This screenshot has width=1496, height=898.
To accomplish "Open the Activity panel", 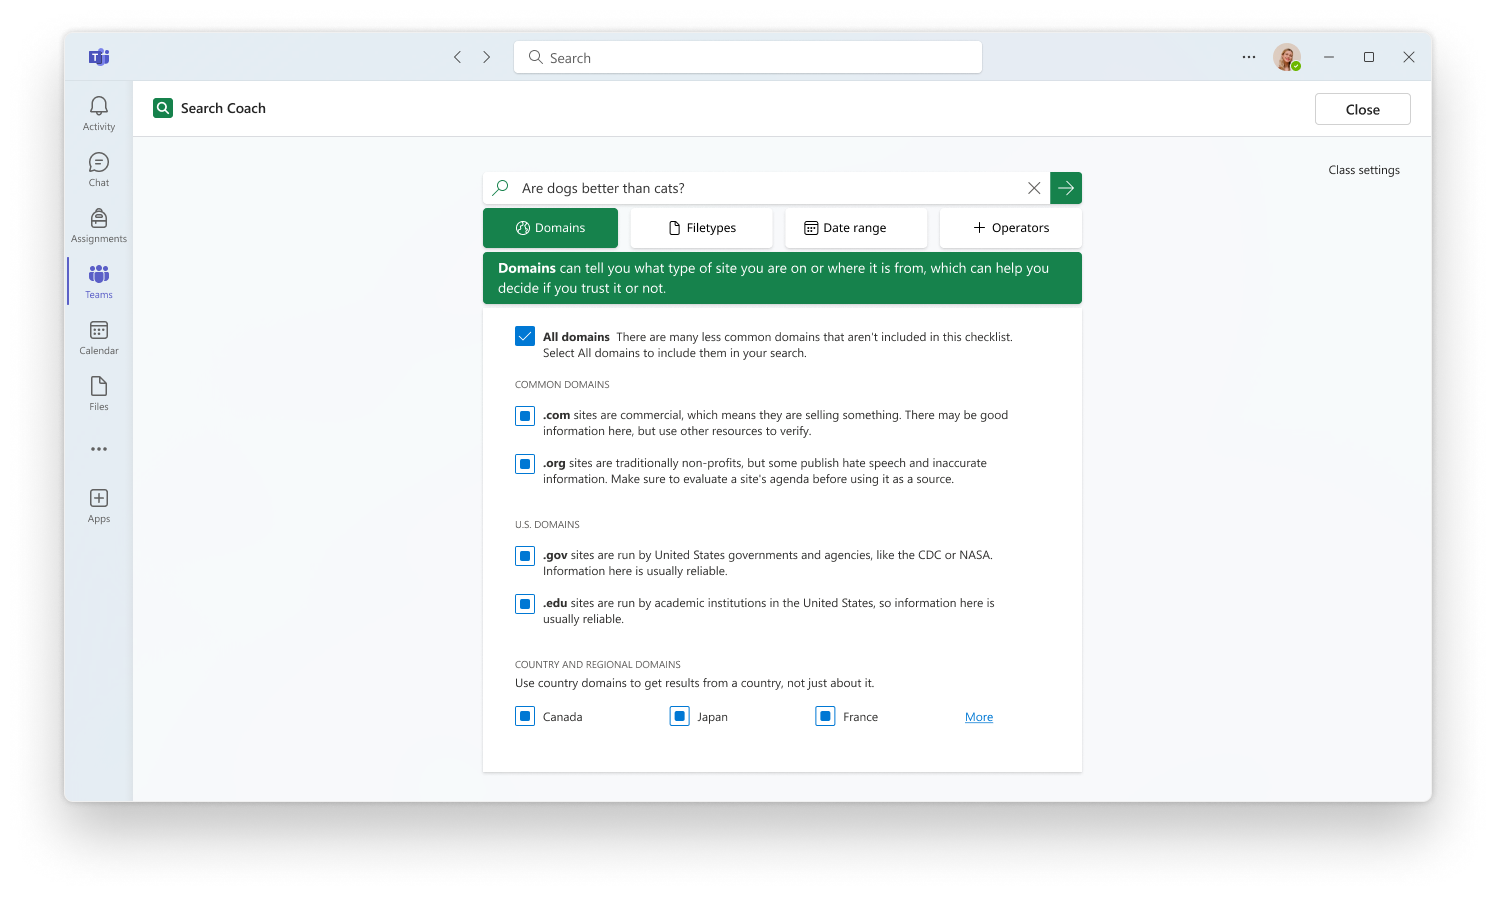I will (x=98, y=112).
